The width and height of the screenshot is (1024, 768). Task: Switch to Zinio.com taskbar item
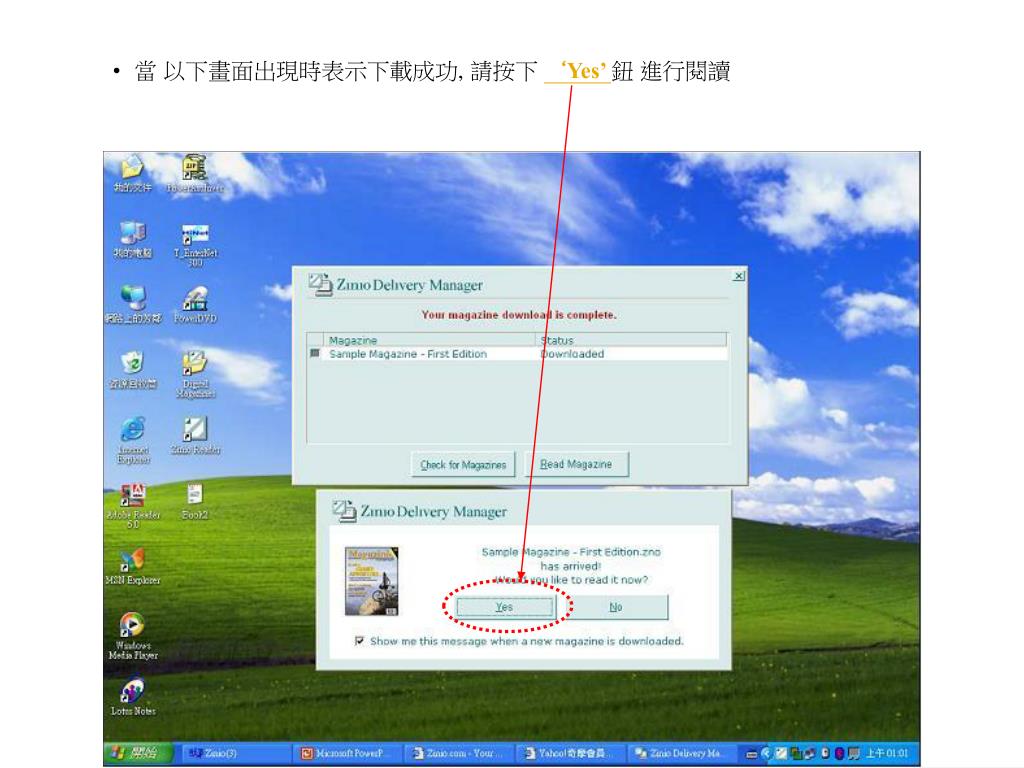[x=459, y=753]
